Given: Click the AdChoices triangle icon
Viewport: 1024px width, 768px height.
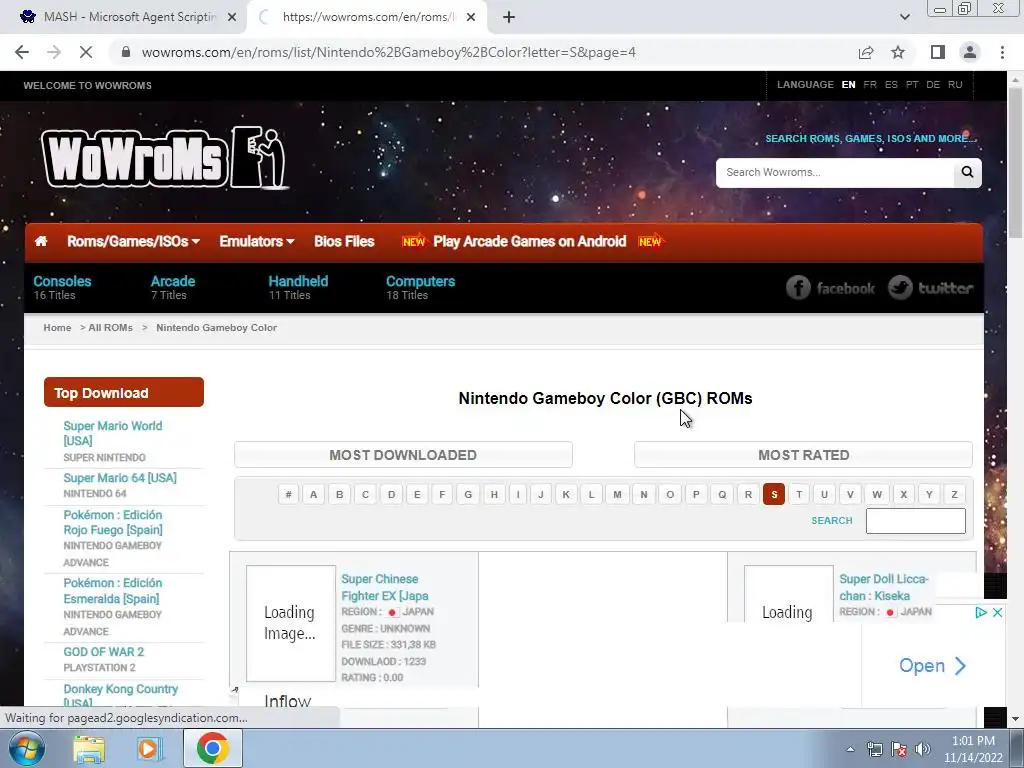Looking at the screenshot, I should pyautogui.click(x=980, y=613).
